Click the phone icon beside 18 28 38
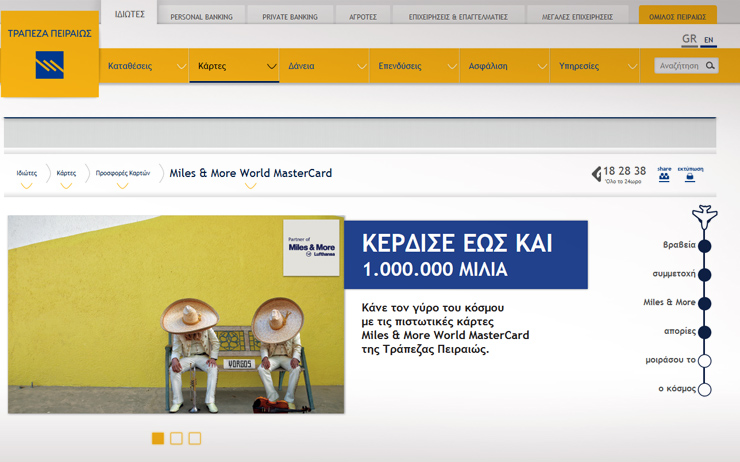 tap(597, 174)
